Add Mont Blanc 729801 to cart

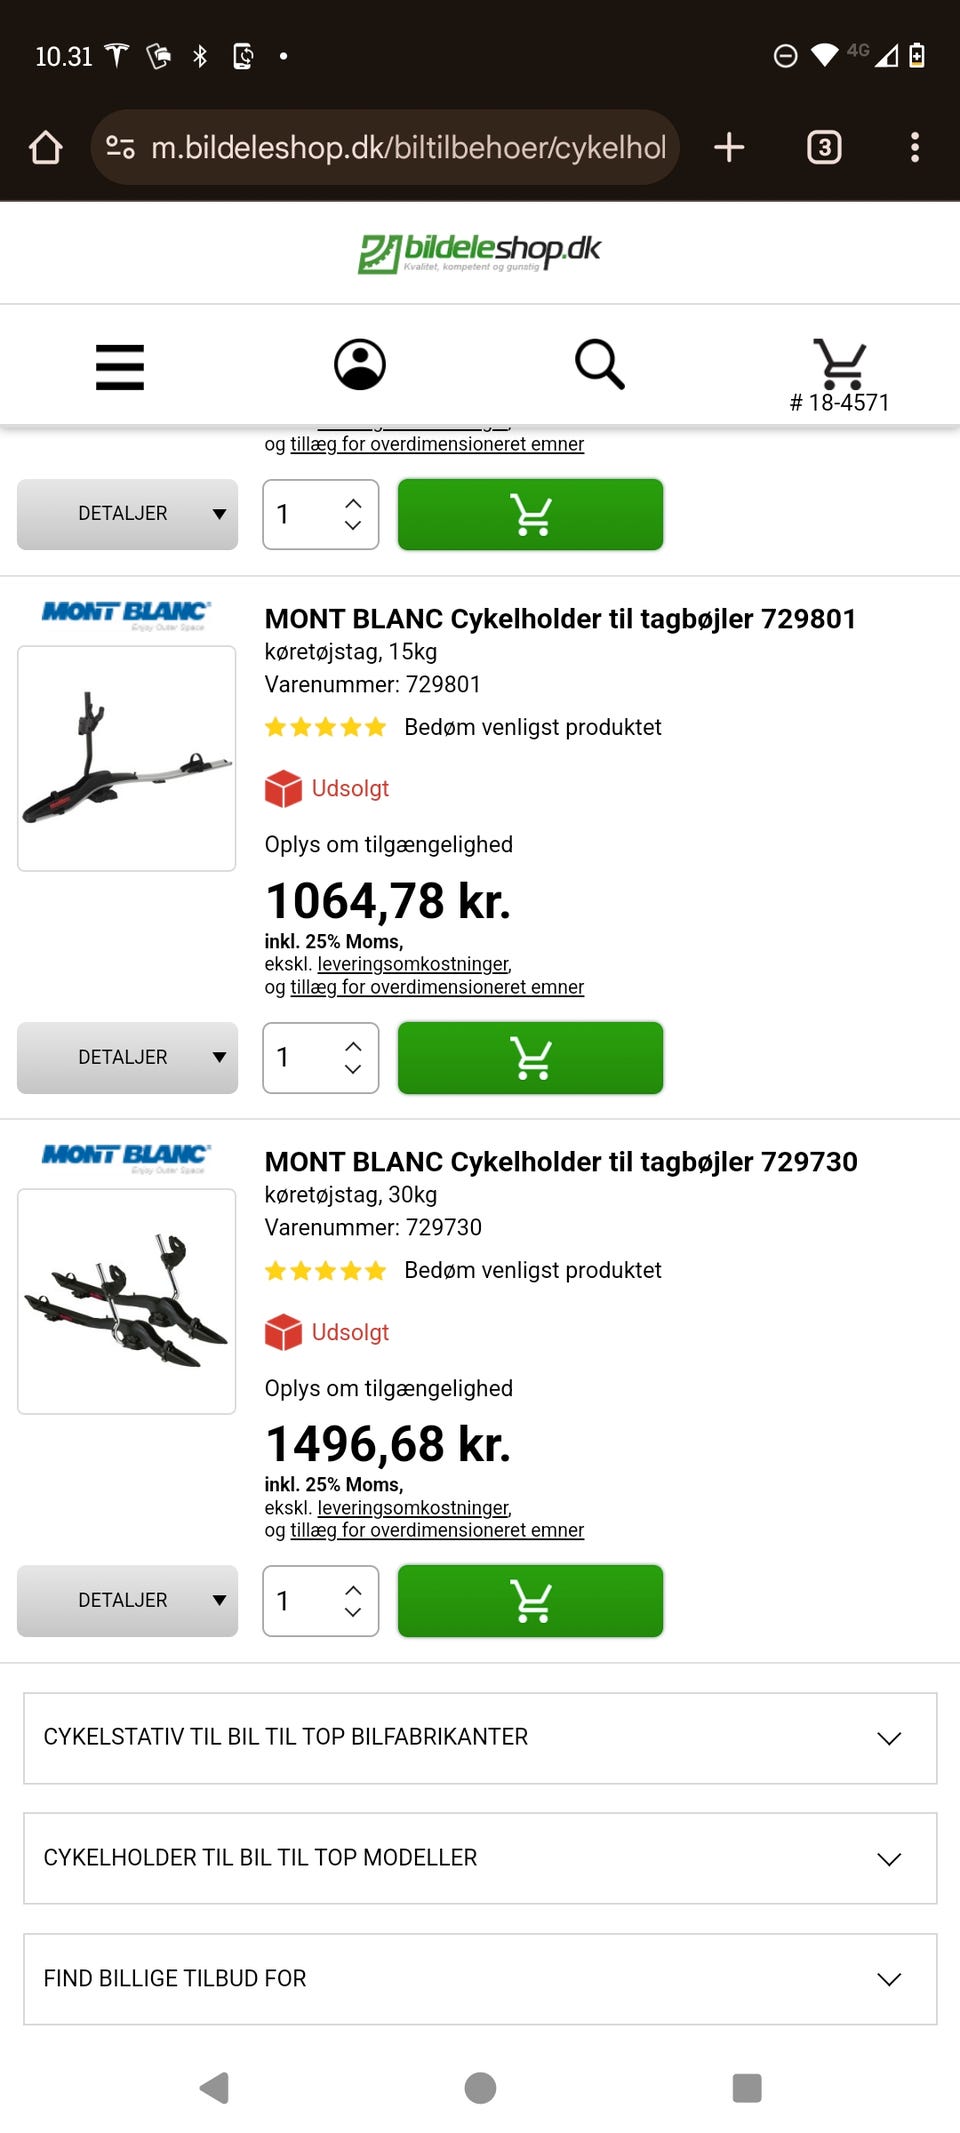pyautogui.click(x=530, y=1058)
